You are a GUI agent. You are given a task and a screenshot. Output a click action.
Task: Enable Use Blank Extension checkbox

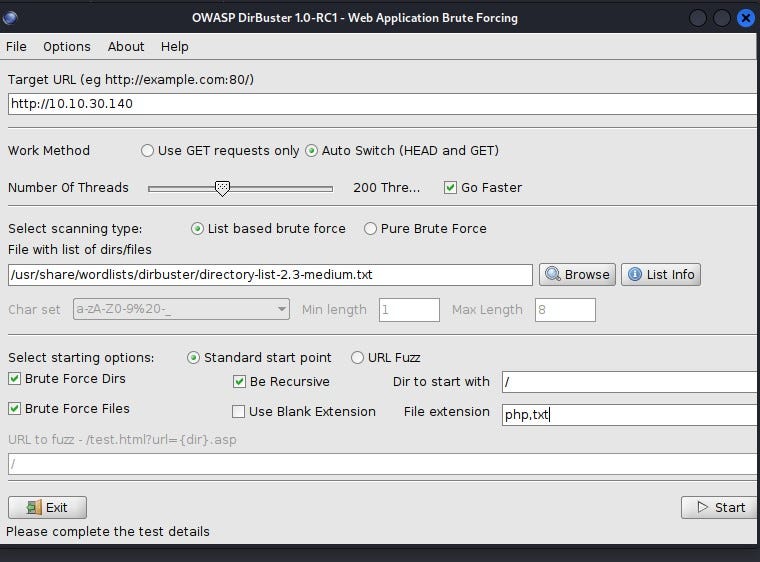pos(239,412)
